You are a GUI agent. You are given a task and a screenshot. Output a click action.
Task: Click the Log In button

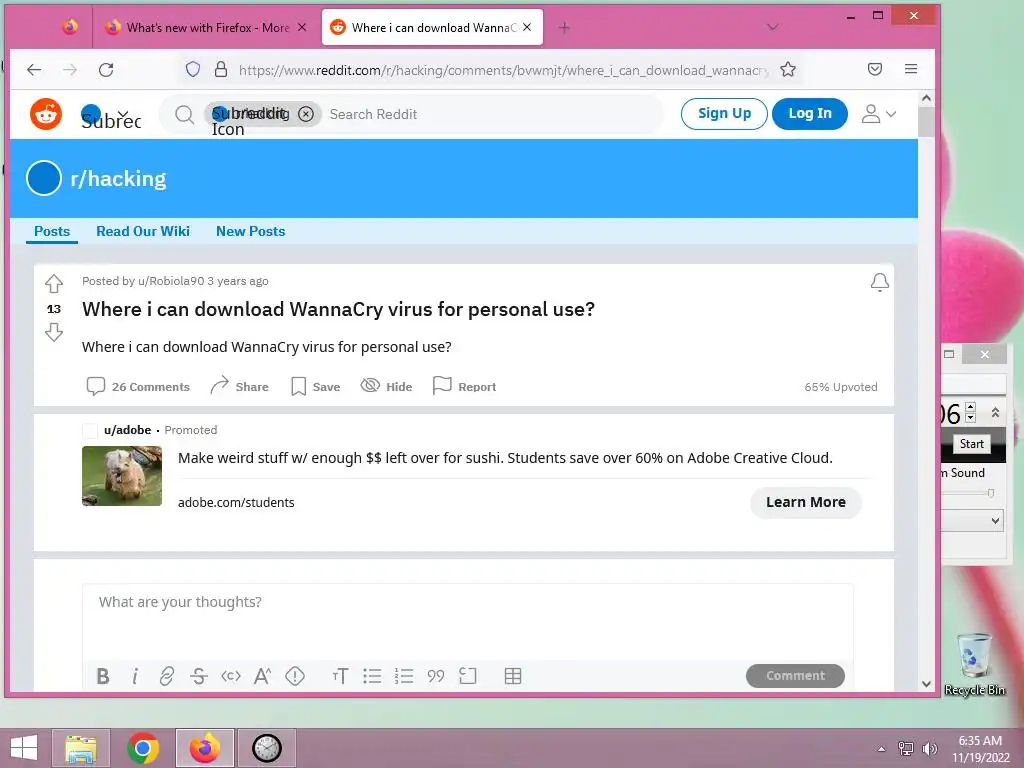pos(810,114)
